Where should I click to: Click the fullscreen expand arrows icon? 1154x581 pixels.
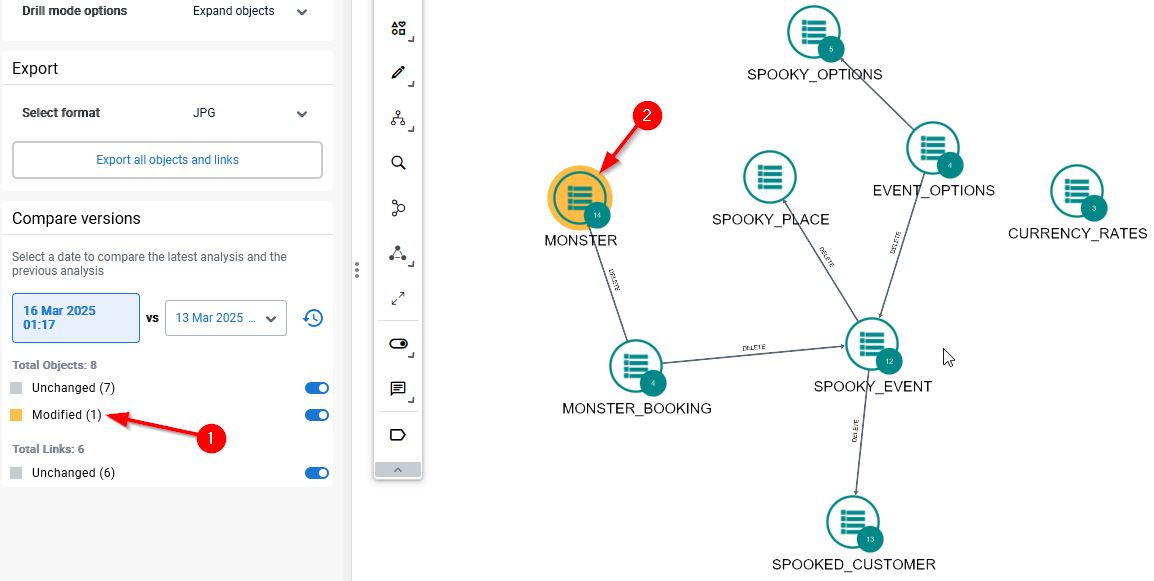pos(398,298)
